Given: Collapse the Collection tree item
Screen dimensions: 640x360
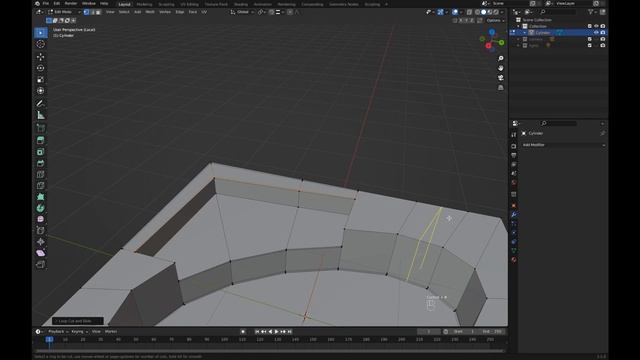Looking at the screenshot, I should tap(519, 26).
